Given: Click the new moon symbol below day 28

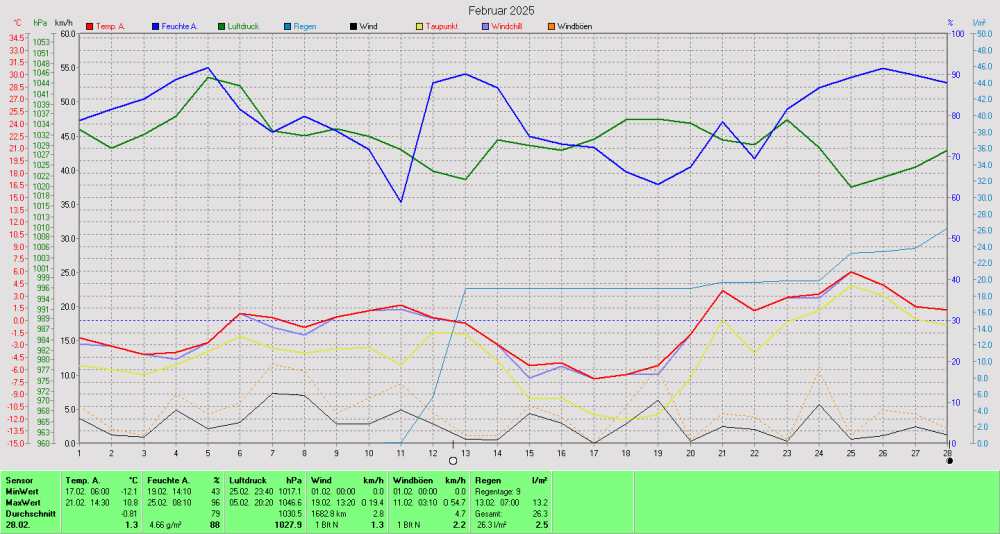Looking at the screenshot, I should point(948,461).
